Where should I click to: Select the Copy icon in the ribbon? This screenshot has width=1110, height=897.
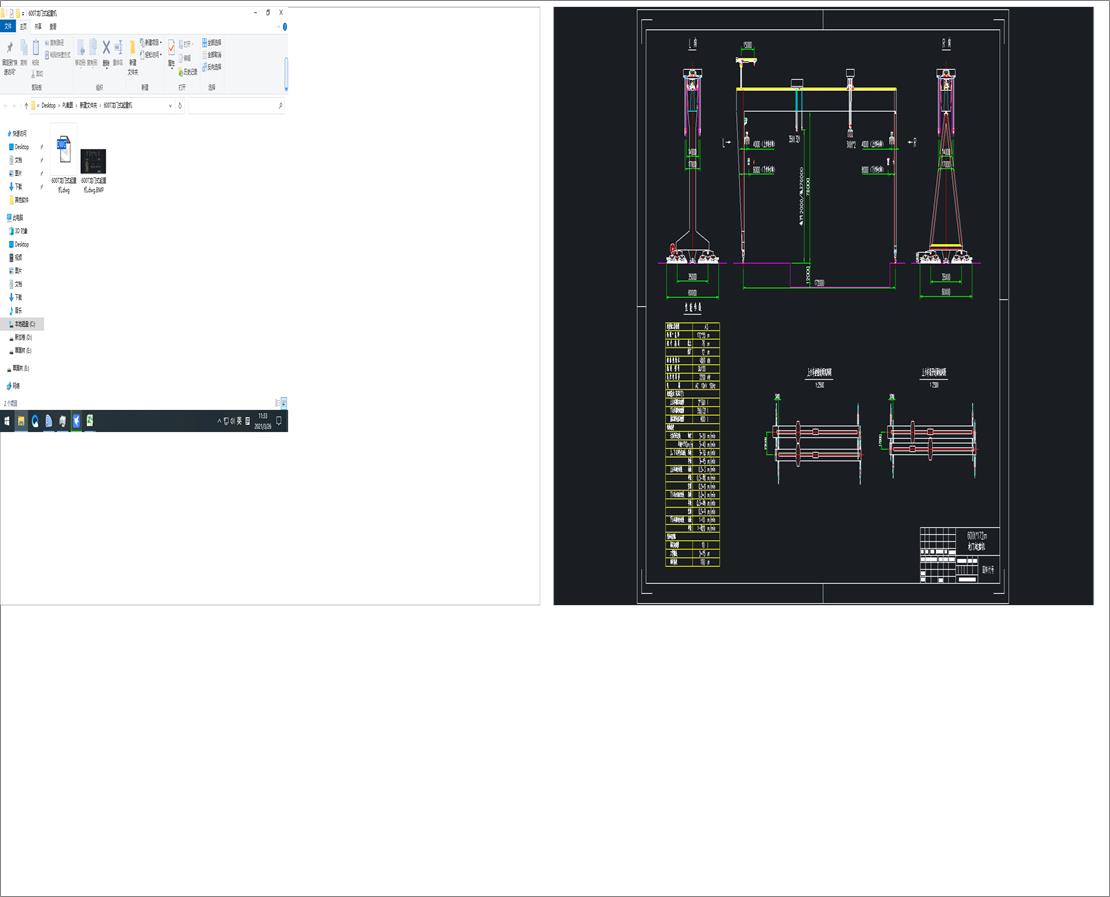click(23, 47)
